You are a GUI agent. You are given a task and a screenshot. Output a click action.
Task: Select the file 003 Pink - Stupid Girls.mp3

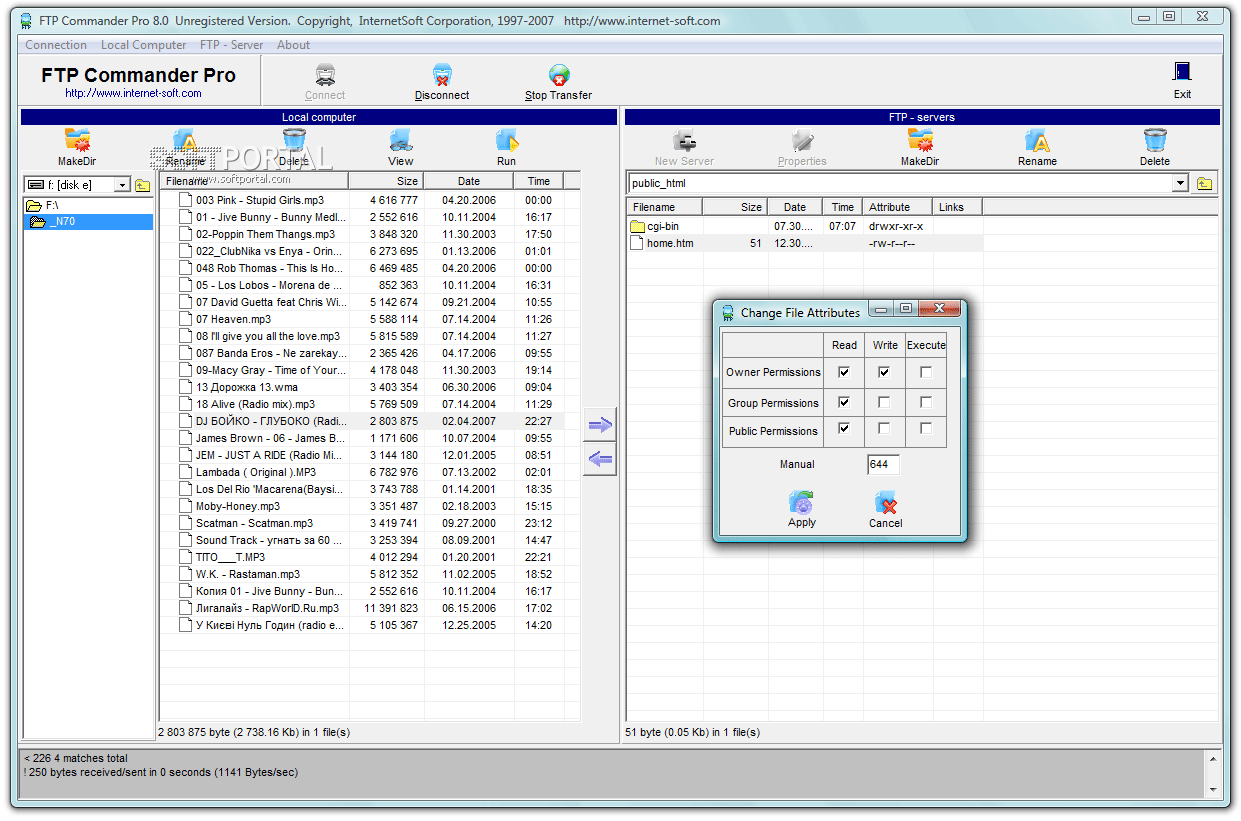coord(260,200)
